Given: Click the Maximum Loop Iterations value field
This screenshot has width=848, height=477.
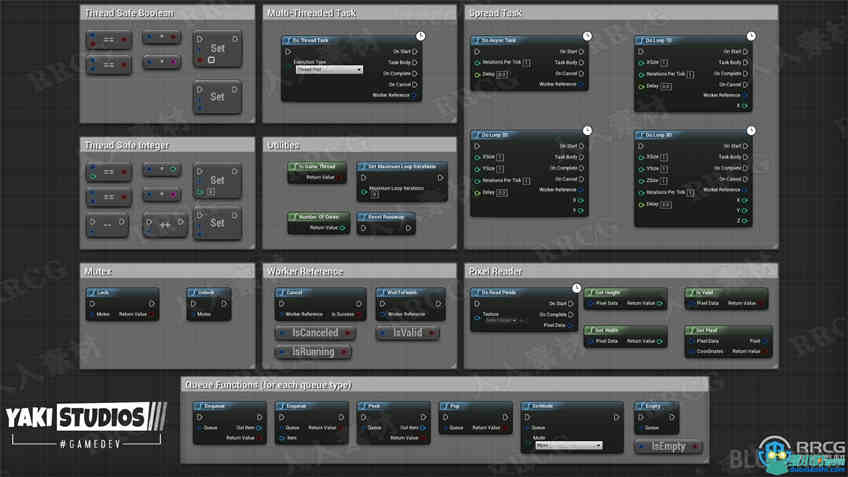Looking at the screenshot, I should point(374,195).
